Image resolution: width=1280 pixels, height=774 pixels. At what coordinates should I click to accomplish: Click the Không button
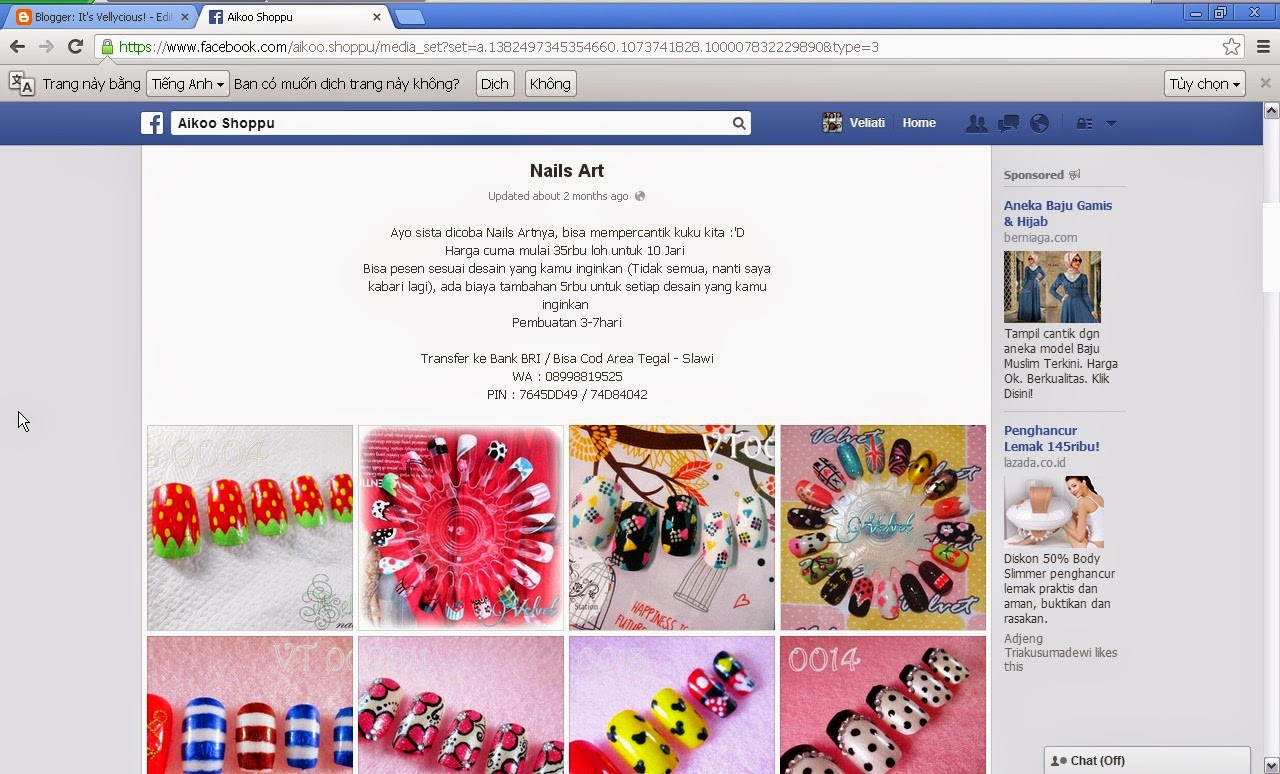(x=550, y=84)
